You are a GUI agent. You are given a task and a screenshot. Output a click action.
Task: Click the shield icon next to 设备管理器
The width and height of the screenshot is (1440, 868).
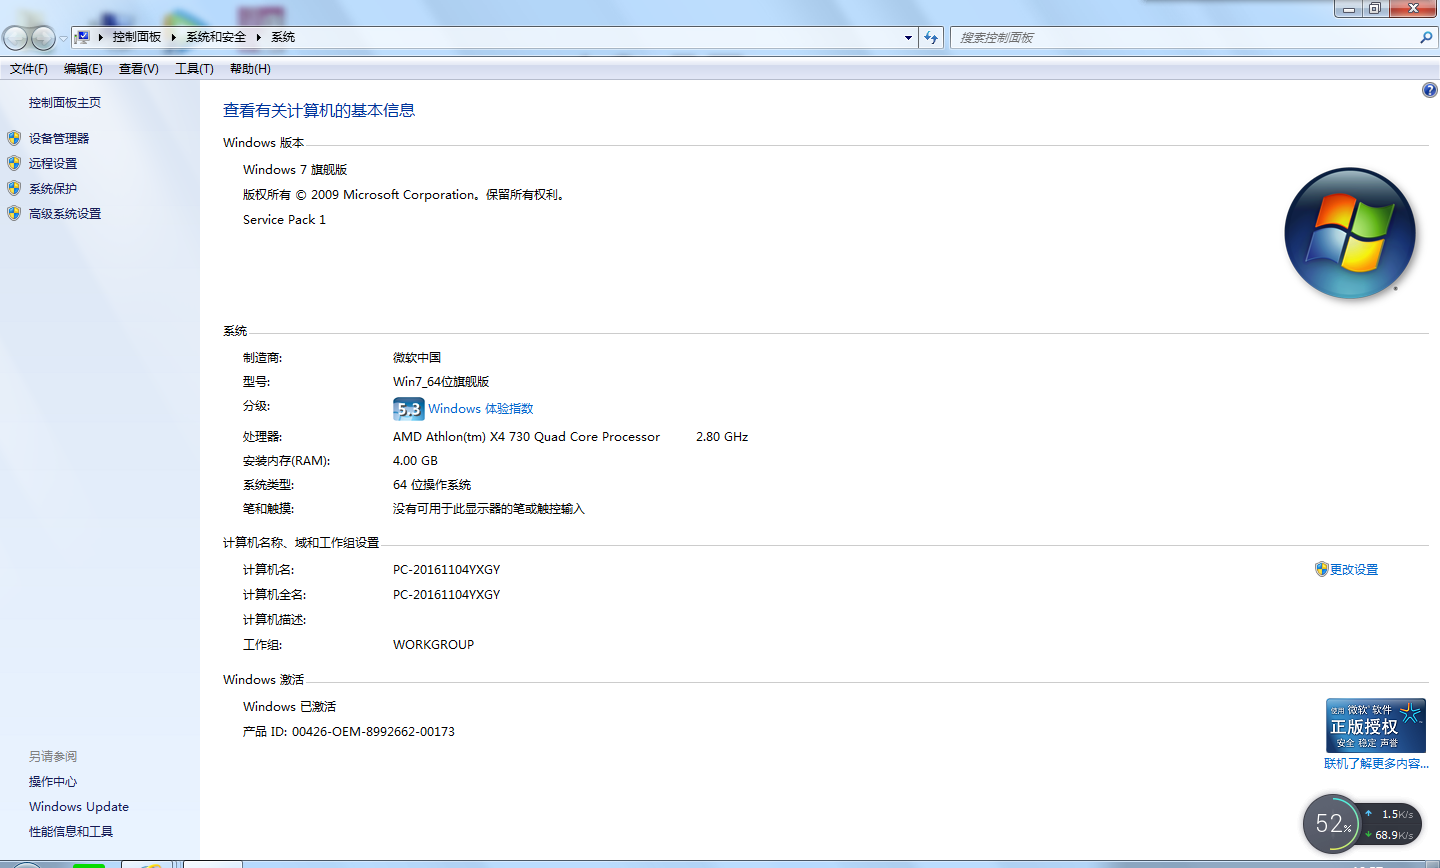pos(14,138)
